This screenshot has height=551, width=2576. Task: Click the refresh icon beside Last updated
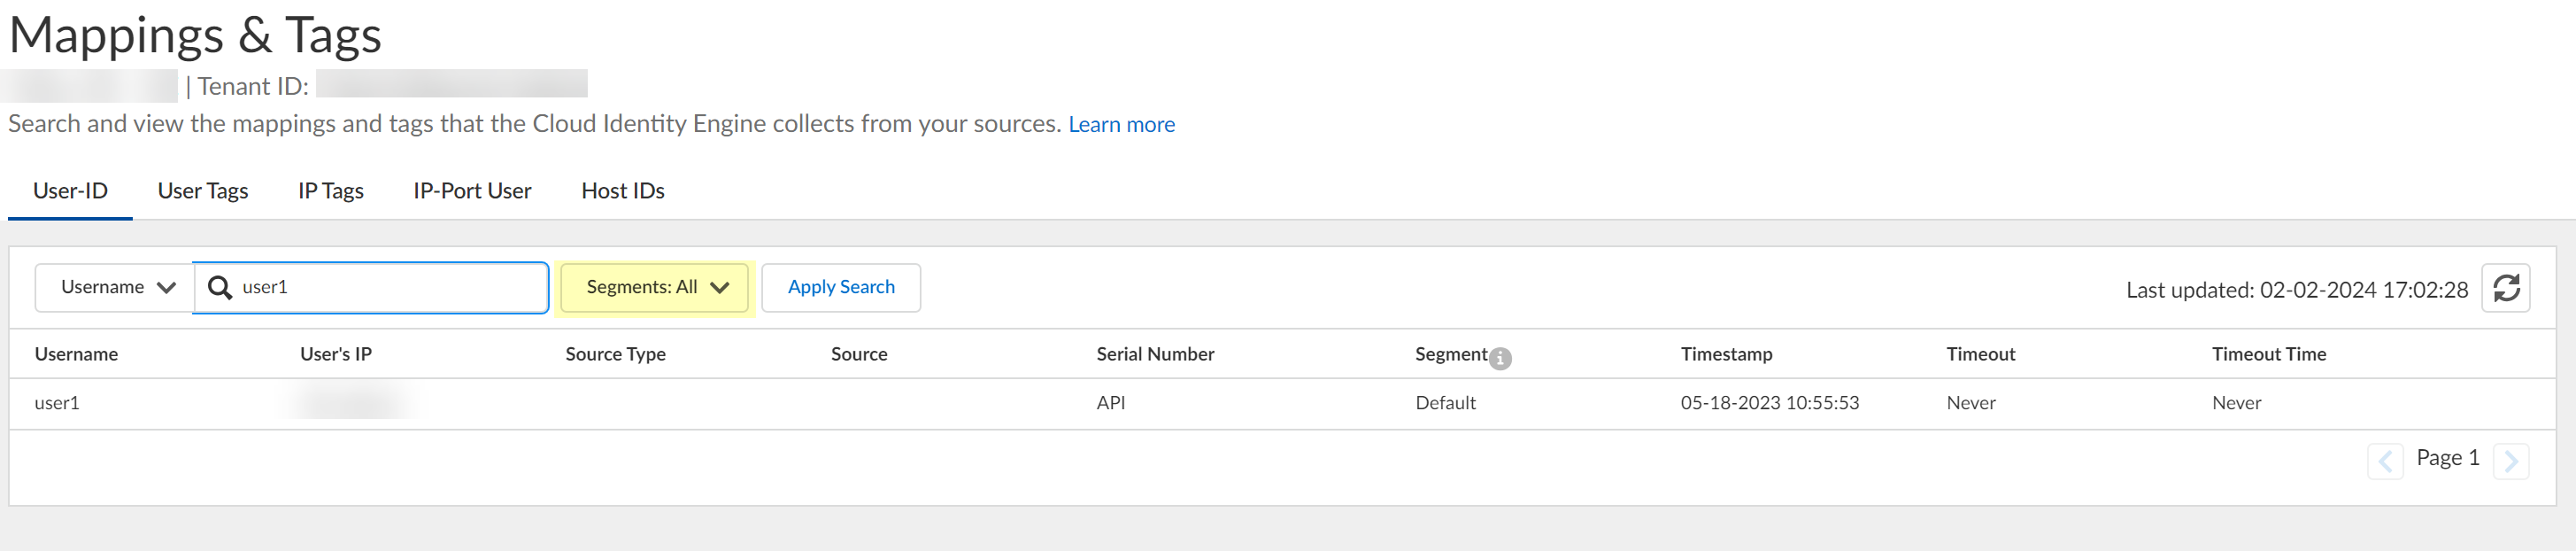click(2505, 288)
